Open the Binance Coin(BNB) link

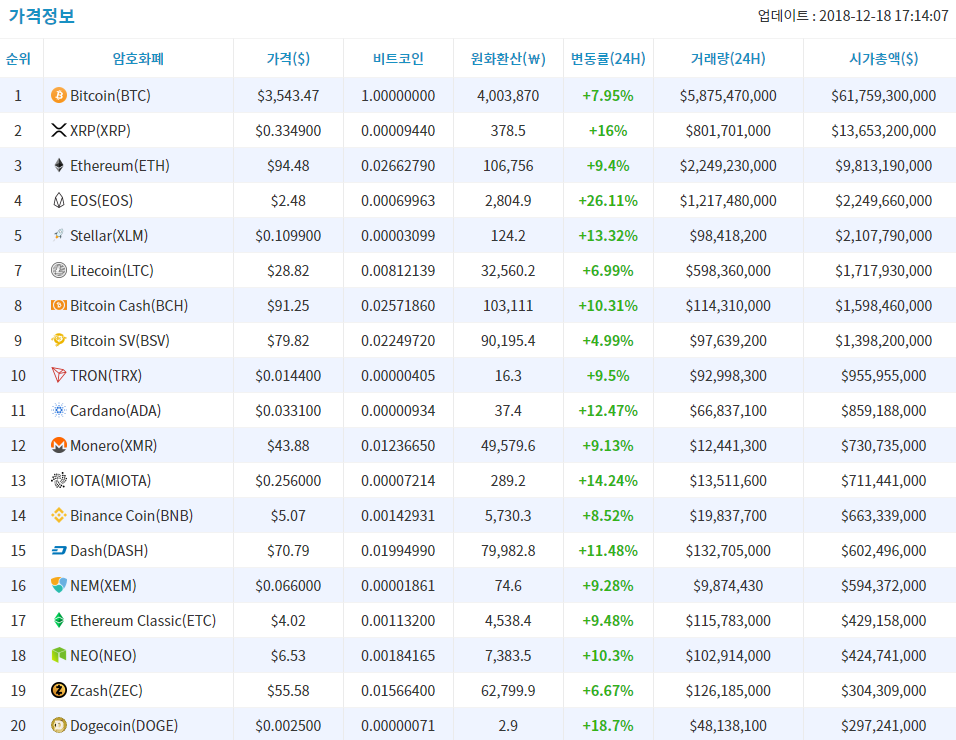[x=132, y=516]
